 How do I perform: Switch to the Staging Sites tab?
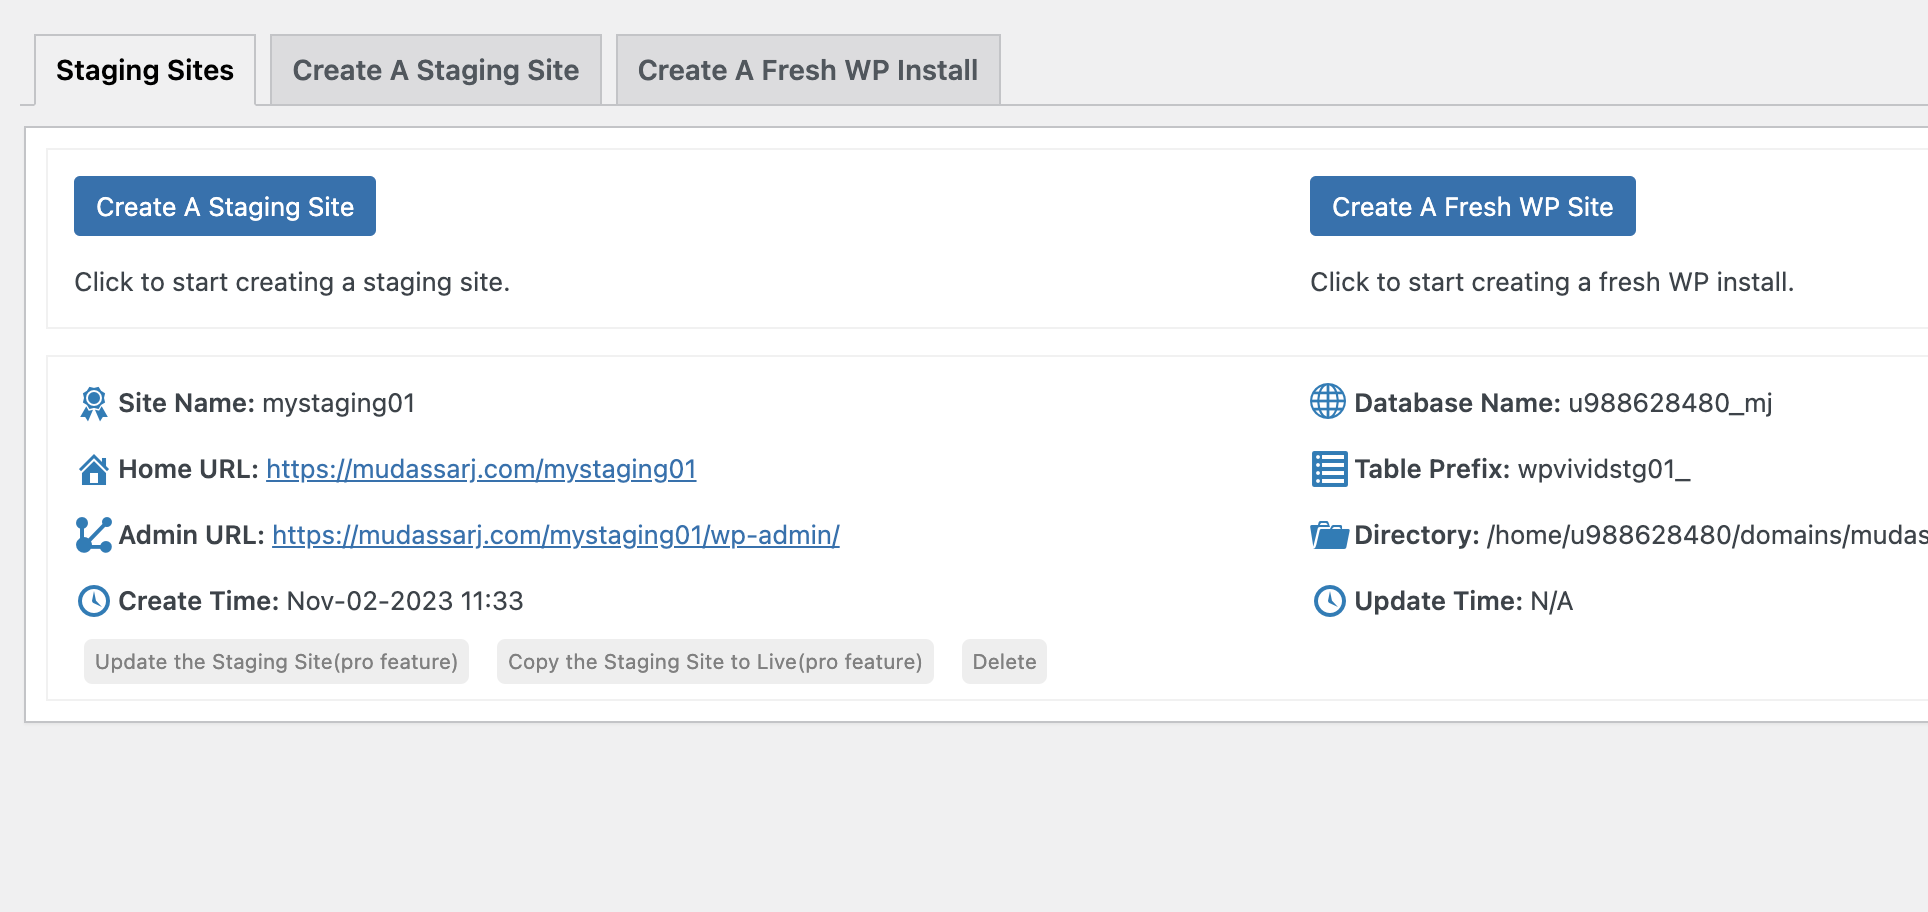[145, 70]
